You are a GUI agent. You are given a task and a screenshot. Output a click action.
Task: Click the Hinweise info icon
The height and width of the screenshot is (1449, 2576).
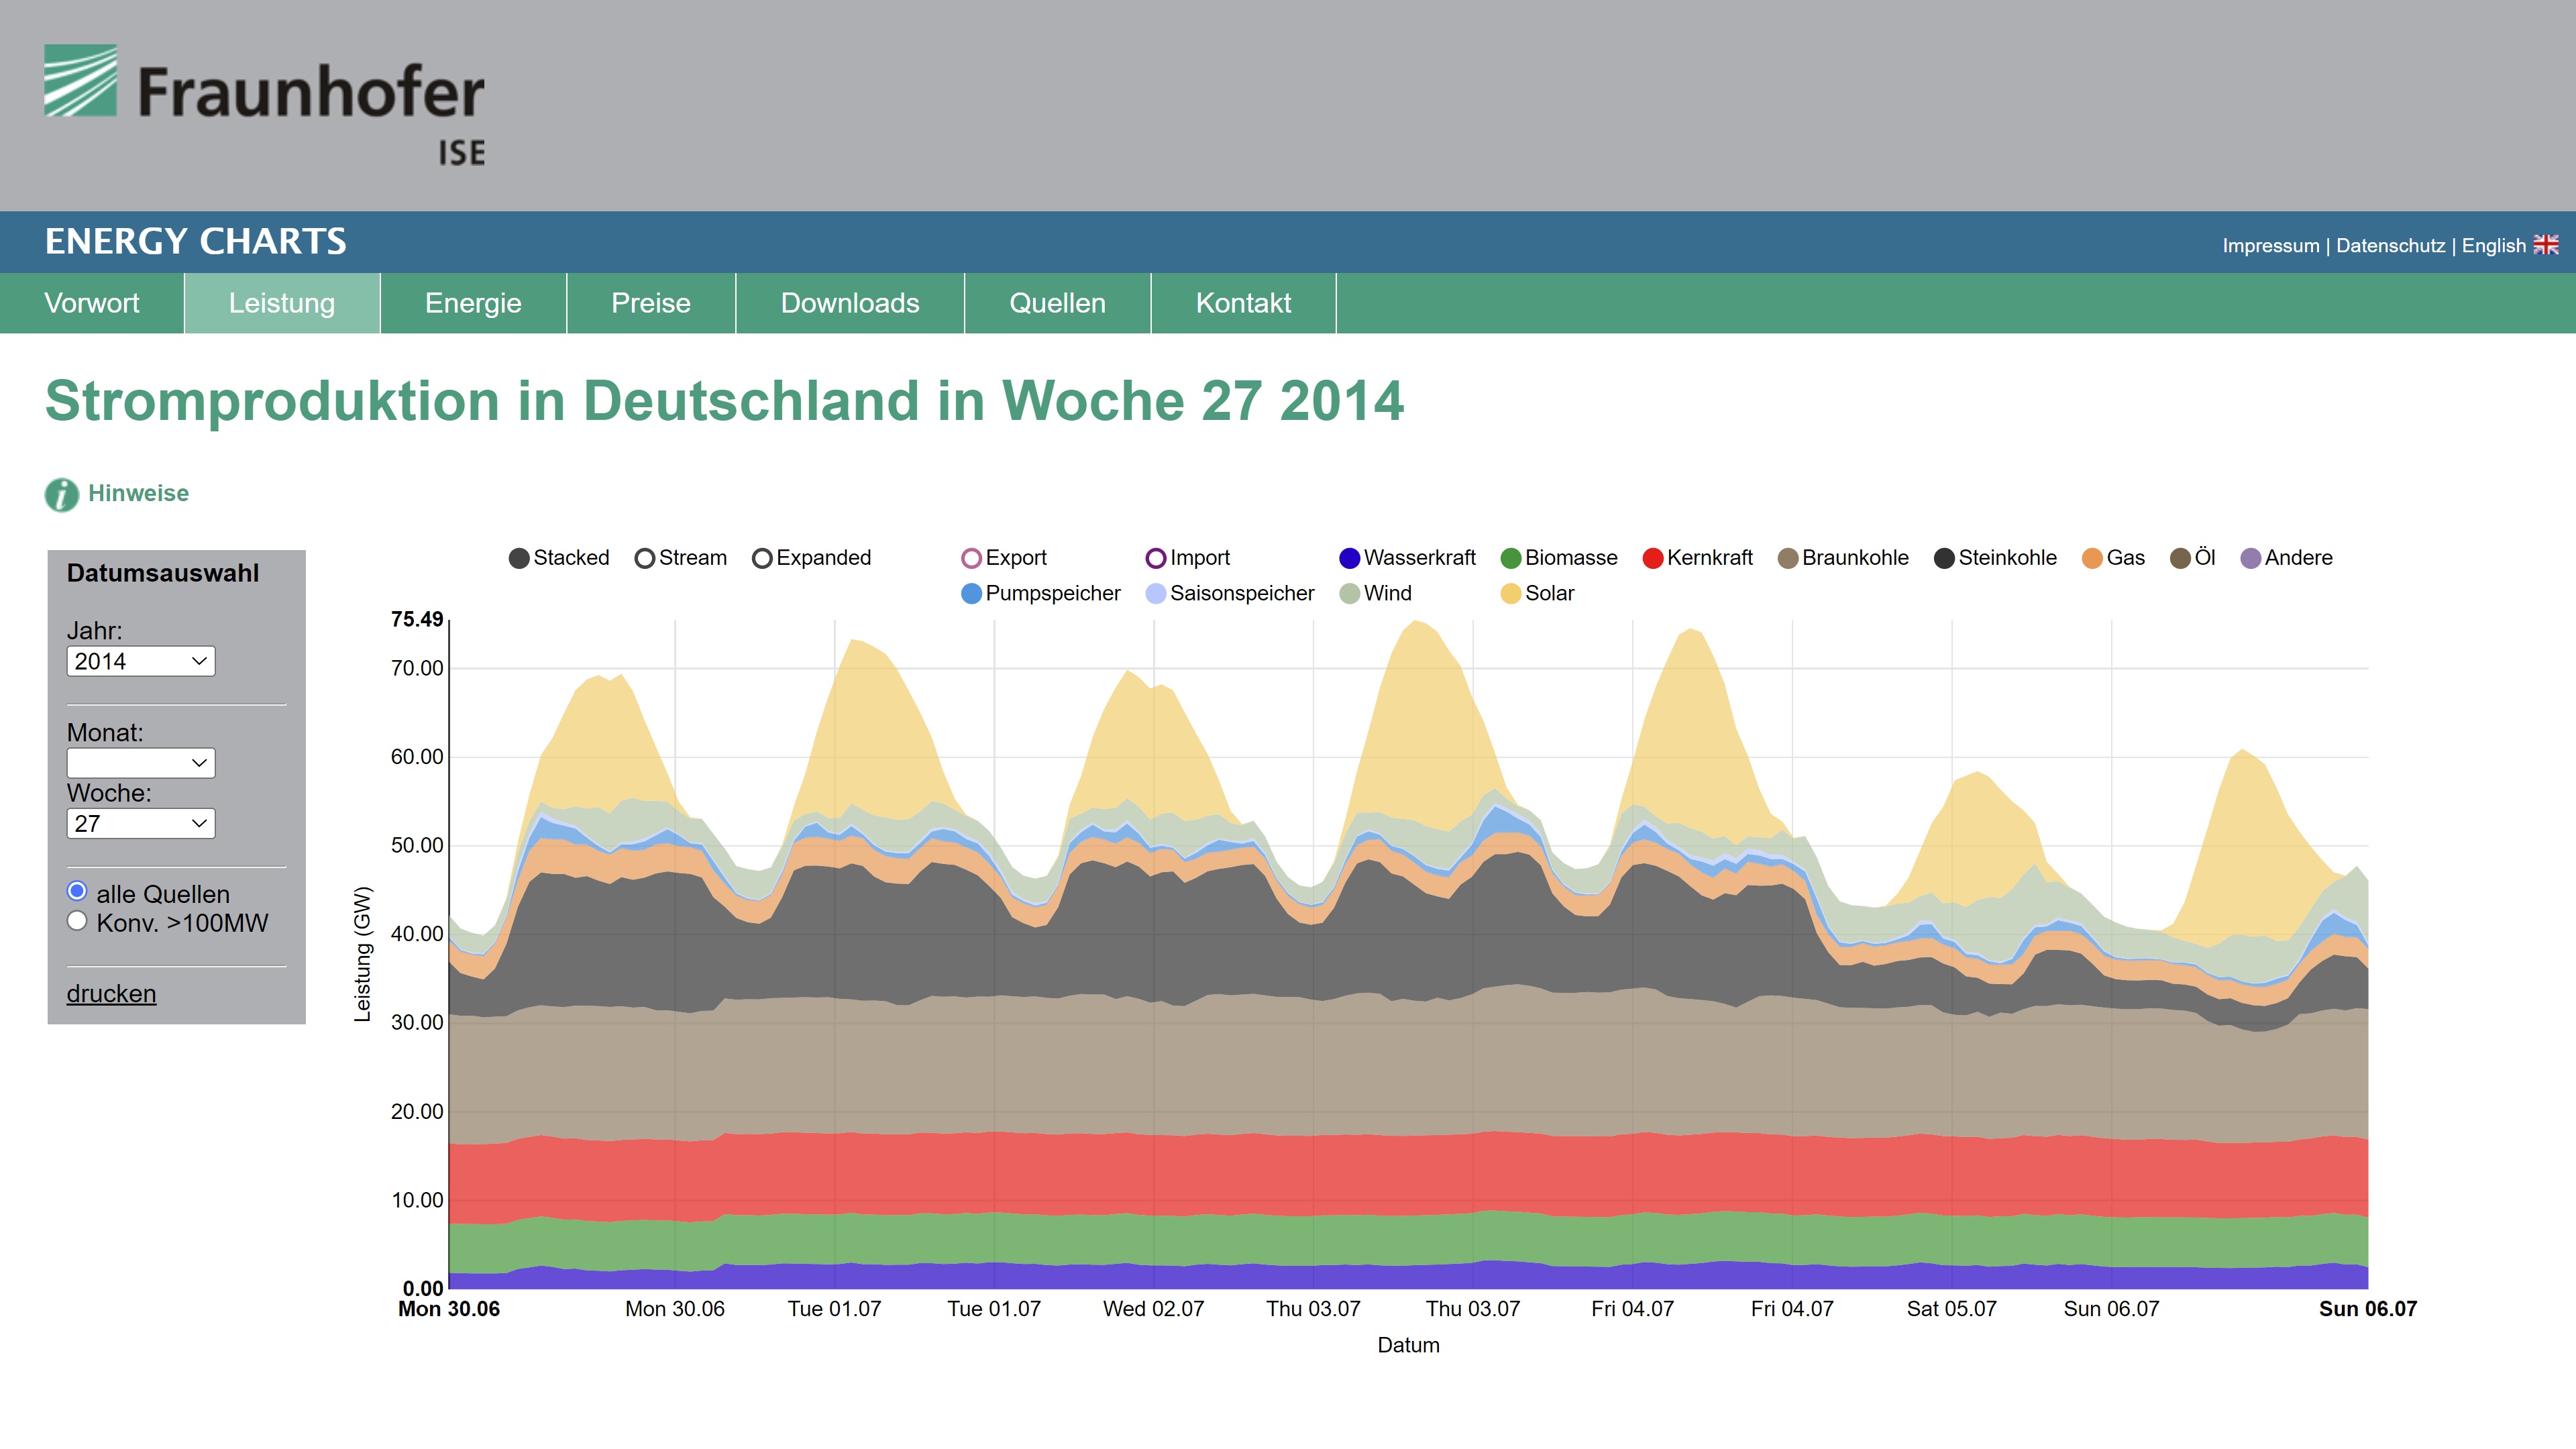[x=61, y=494]
